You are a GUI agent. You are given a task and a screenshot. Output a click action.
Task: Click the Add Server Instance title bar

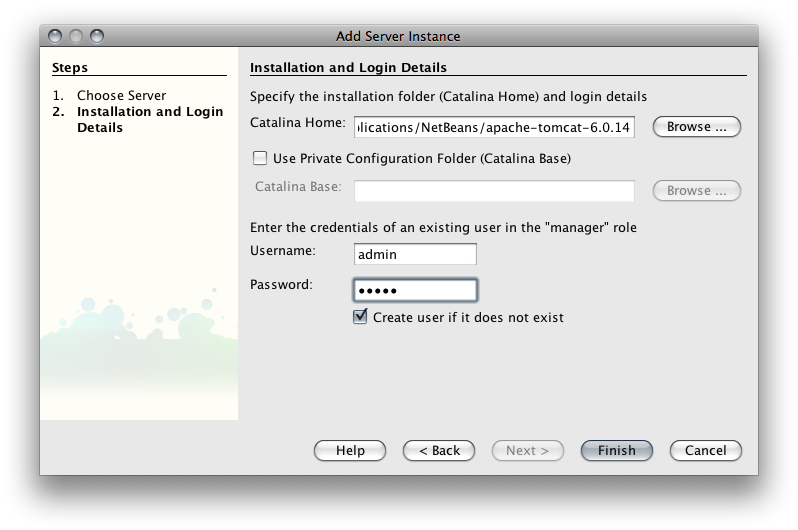(398, 36)
